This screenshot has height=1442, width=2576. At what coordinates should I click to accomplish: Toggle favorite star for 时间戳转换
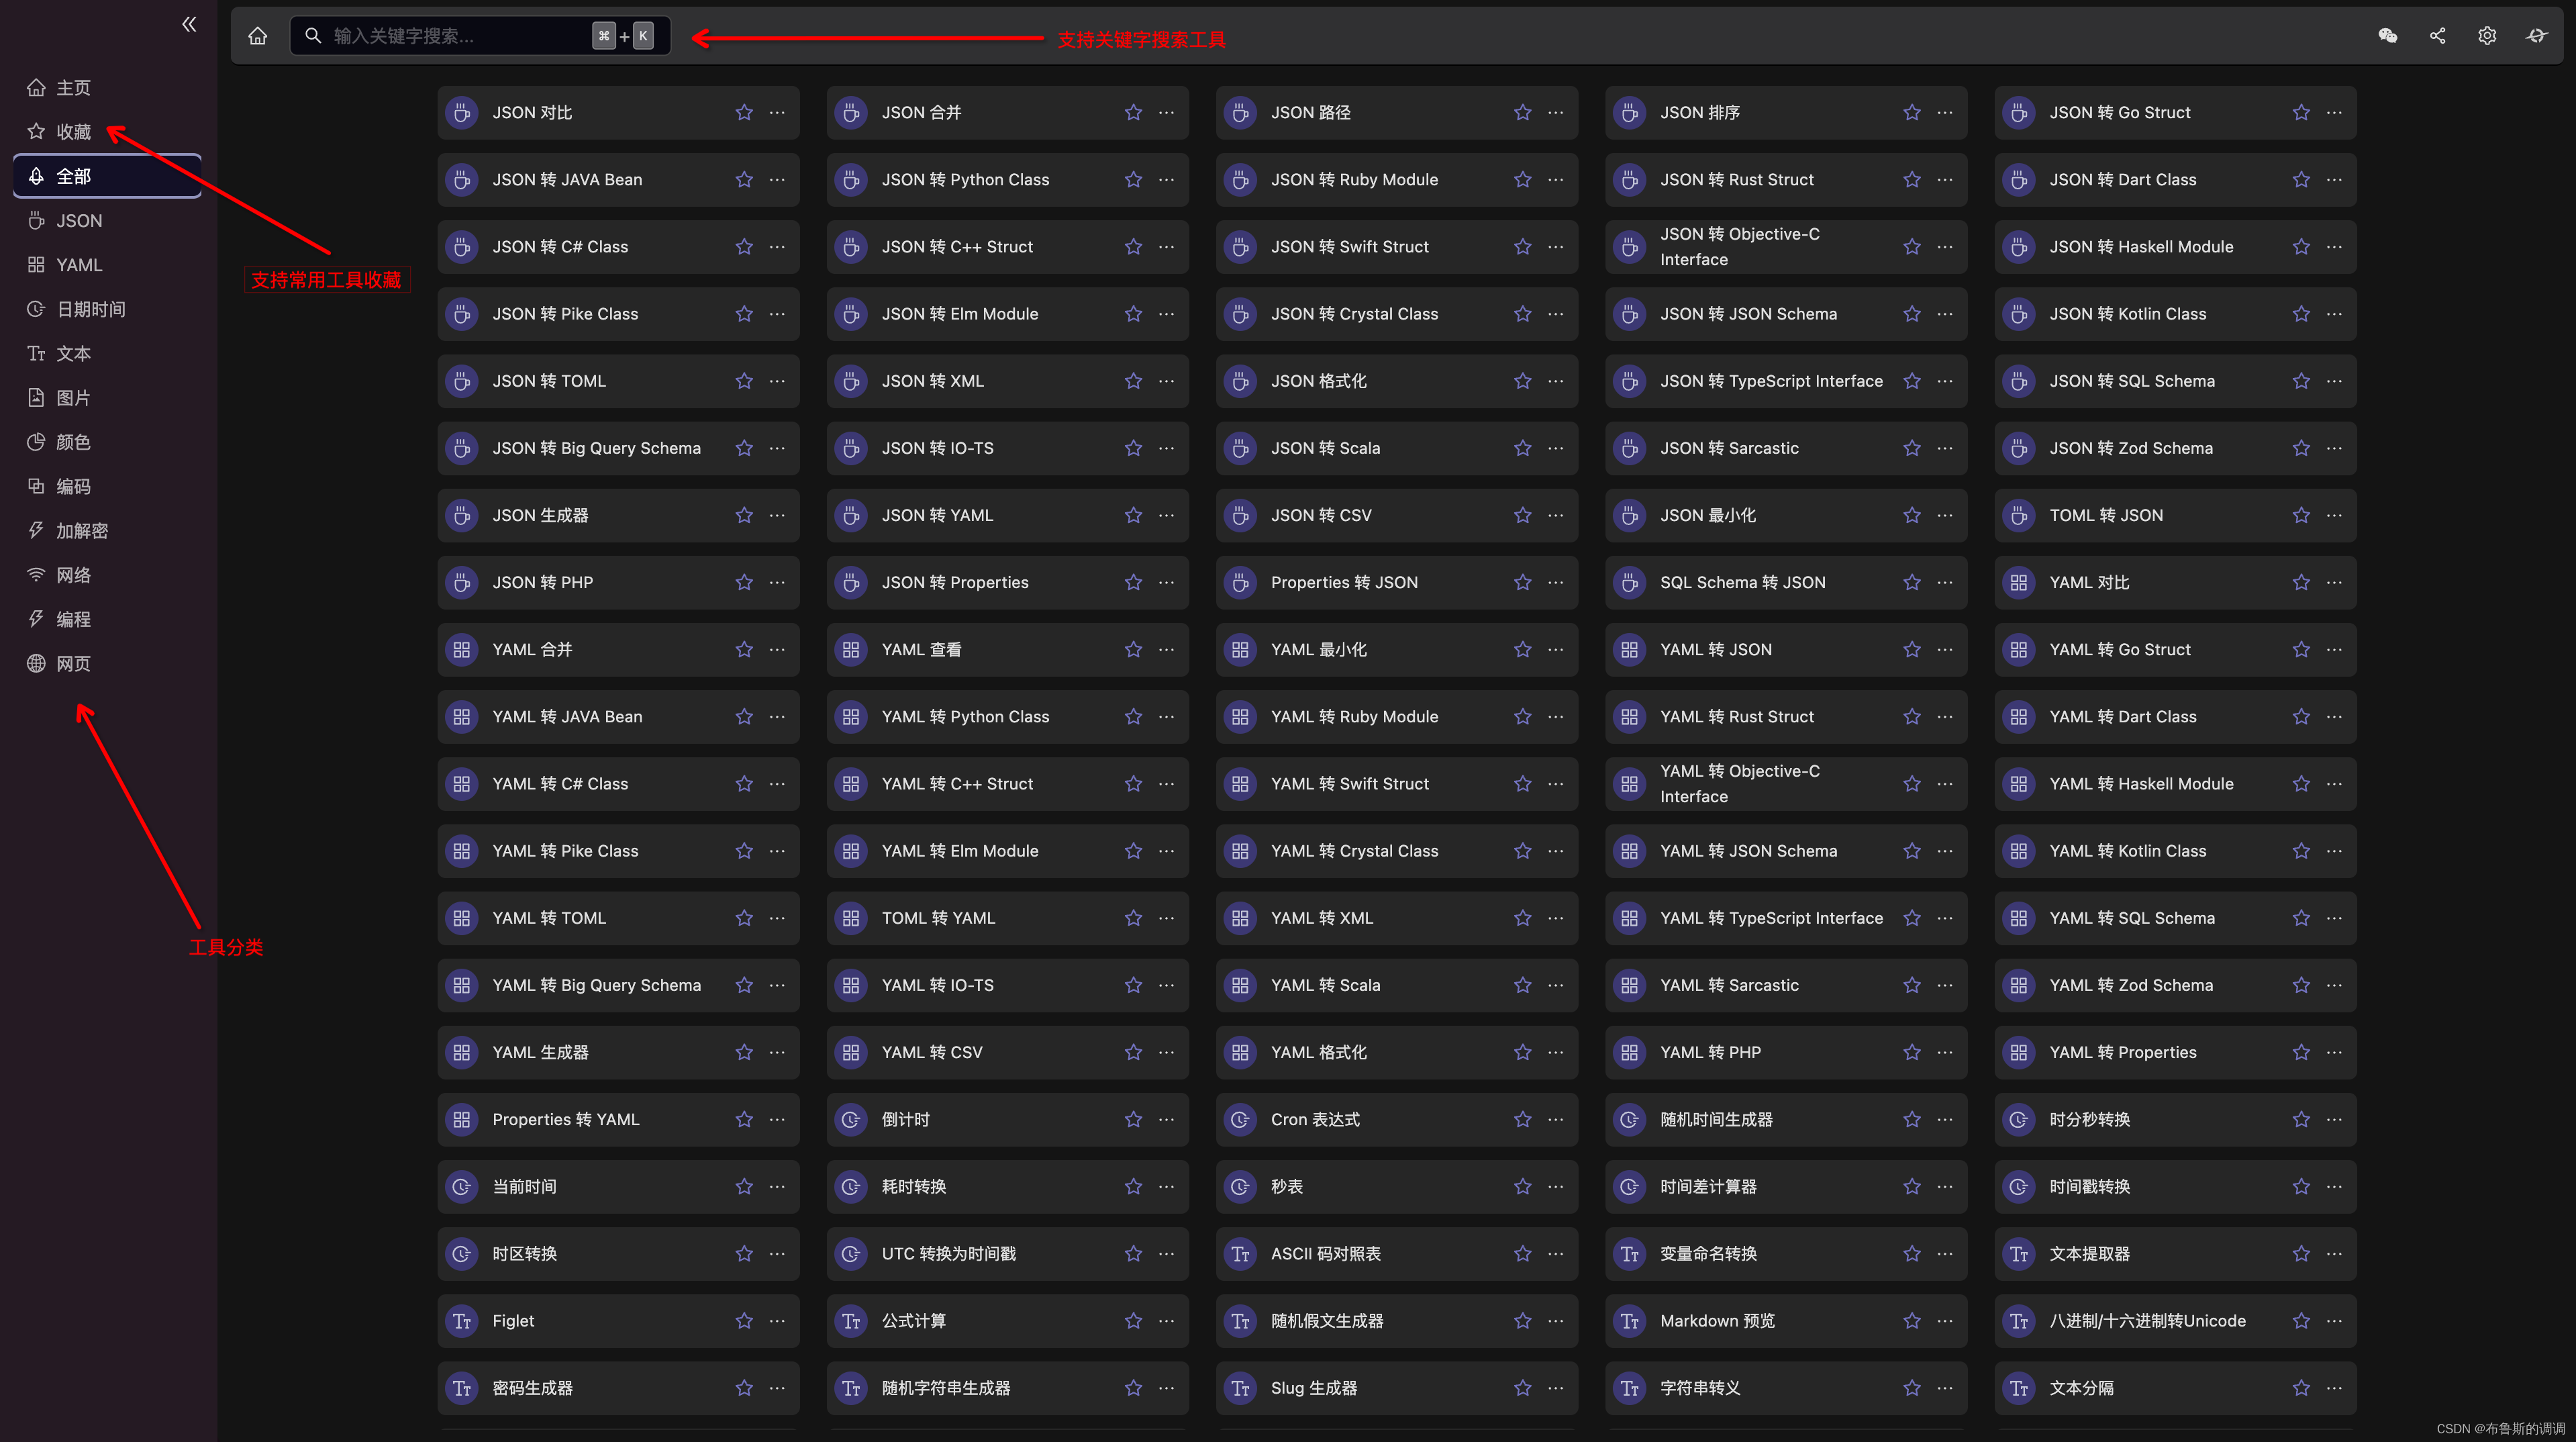[2300, 1187]
